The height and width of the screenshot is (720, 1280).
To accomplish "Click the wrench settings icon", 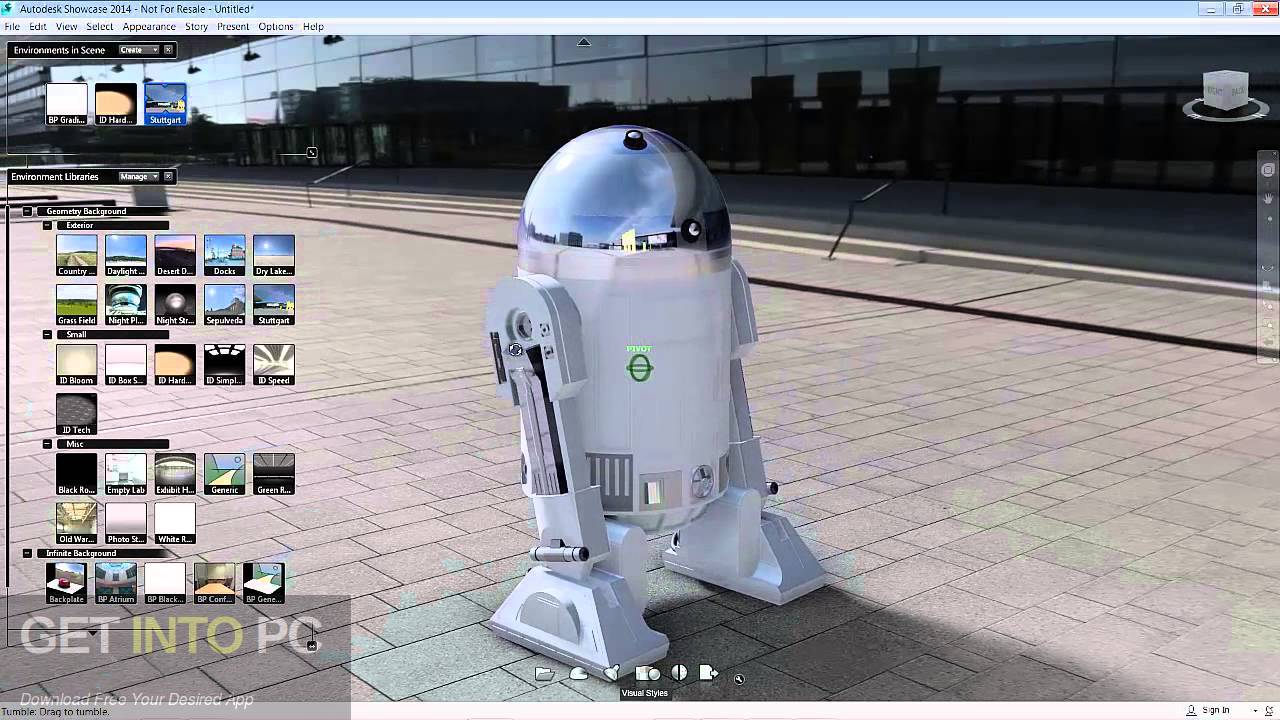I will 739,679.
